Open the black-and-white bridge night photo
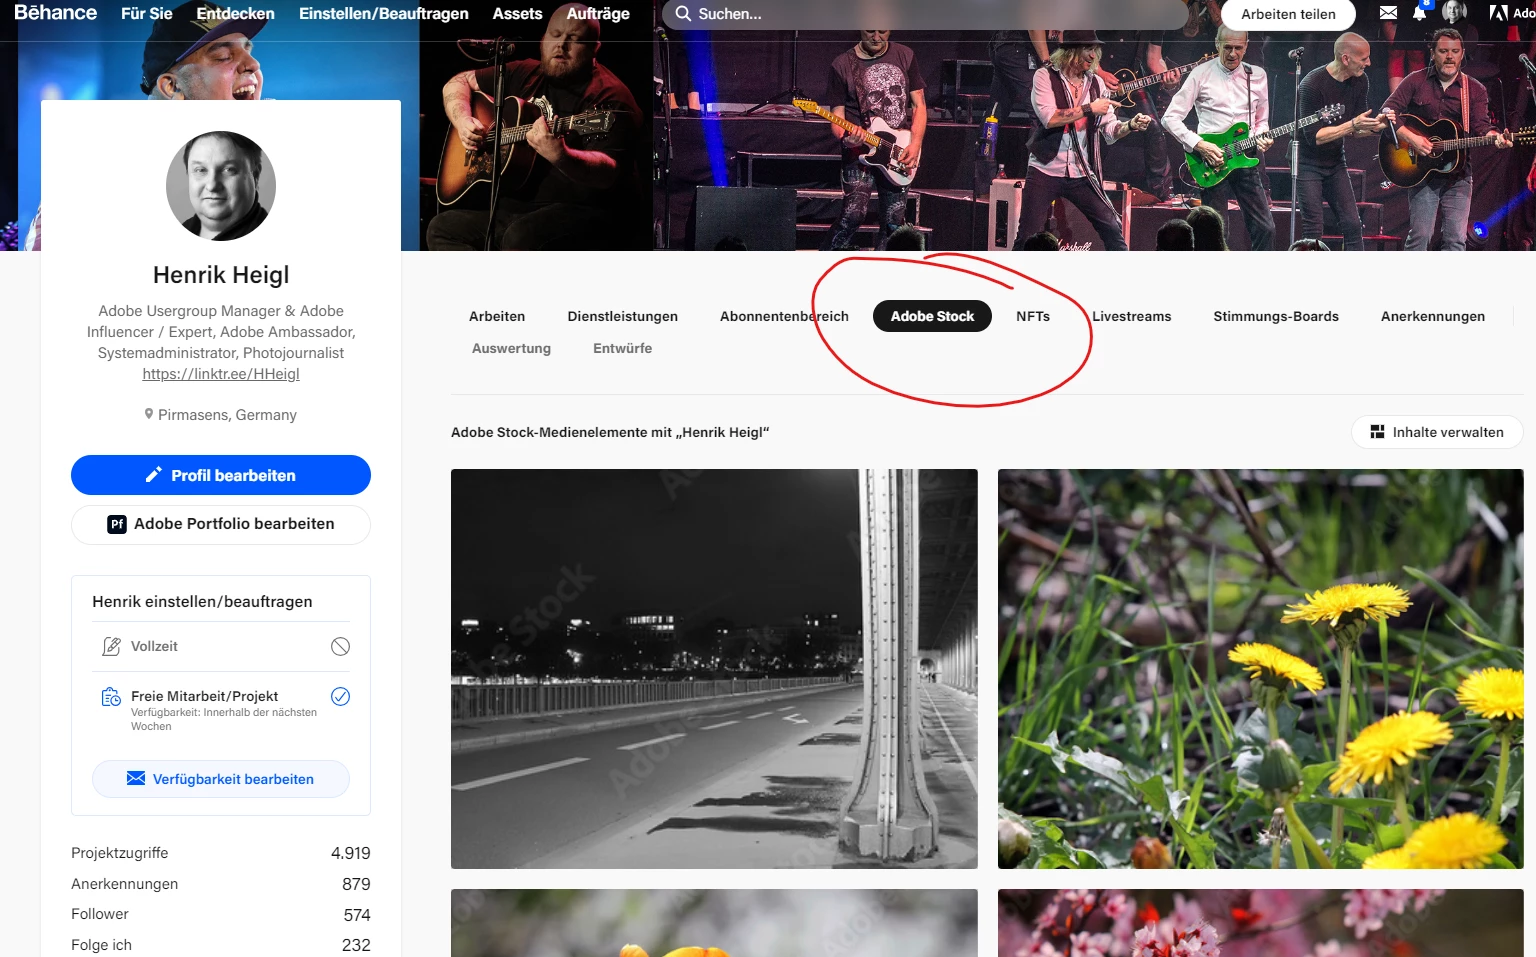This screenshot has height=957, width=1536. (x=714, y=669)
